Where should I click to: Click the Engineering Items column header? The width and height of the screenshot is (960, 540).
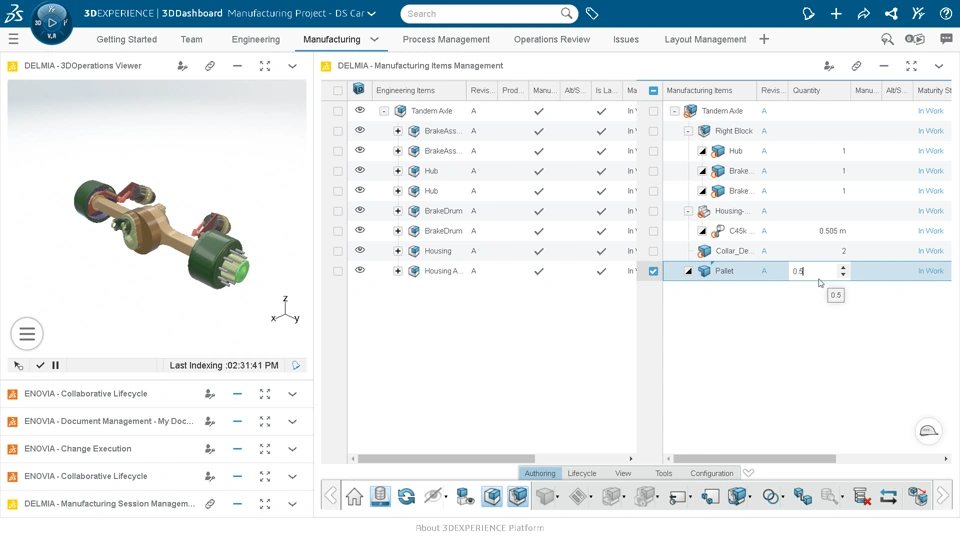click(x=419, y=91)
